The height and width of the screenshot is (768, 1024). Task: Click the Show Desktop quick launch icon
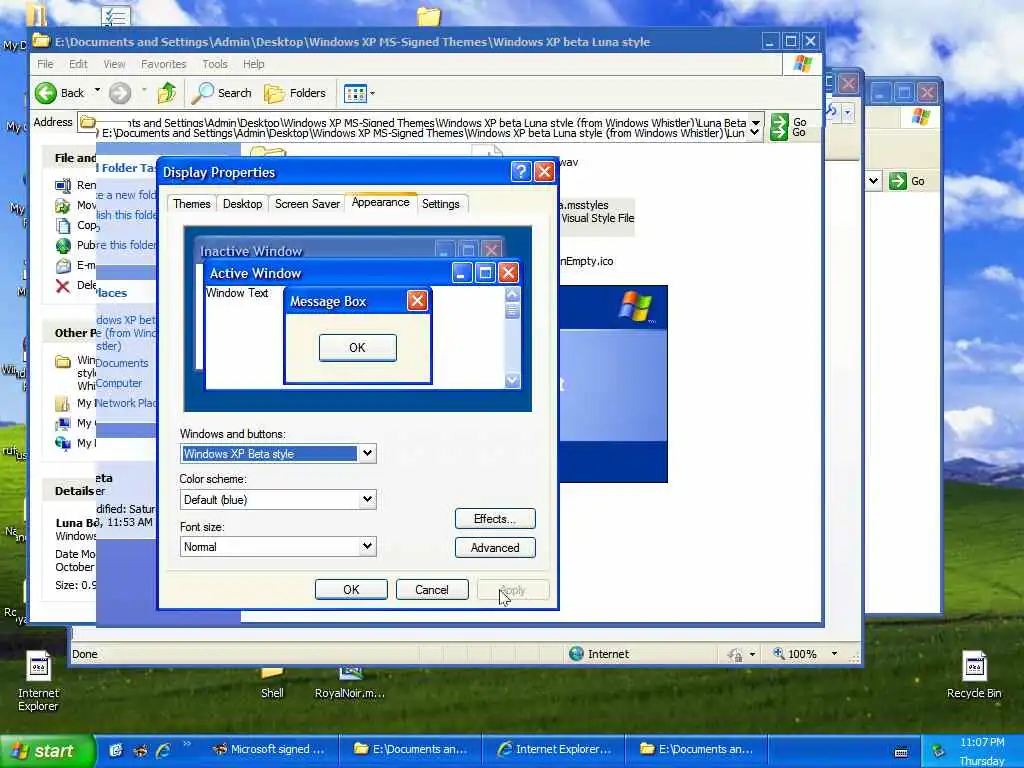tap(116, 750)
